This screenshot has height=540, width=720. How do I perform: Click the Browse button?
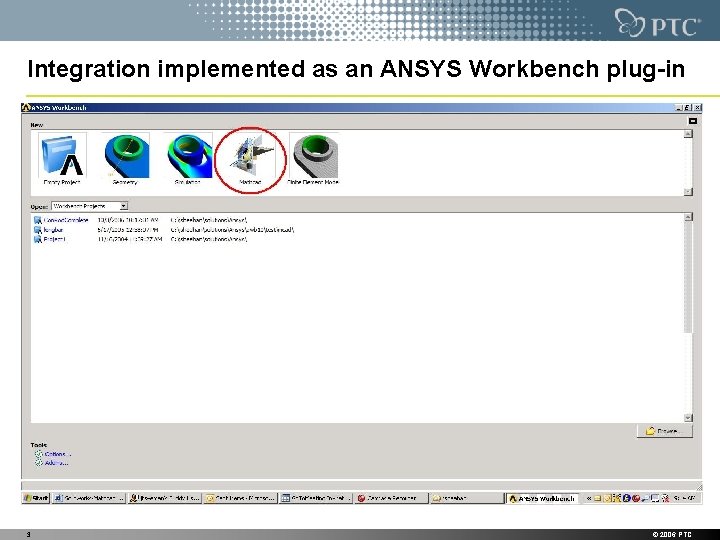(664, 431)
